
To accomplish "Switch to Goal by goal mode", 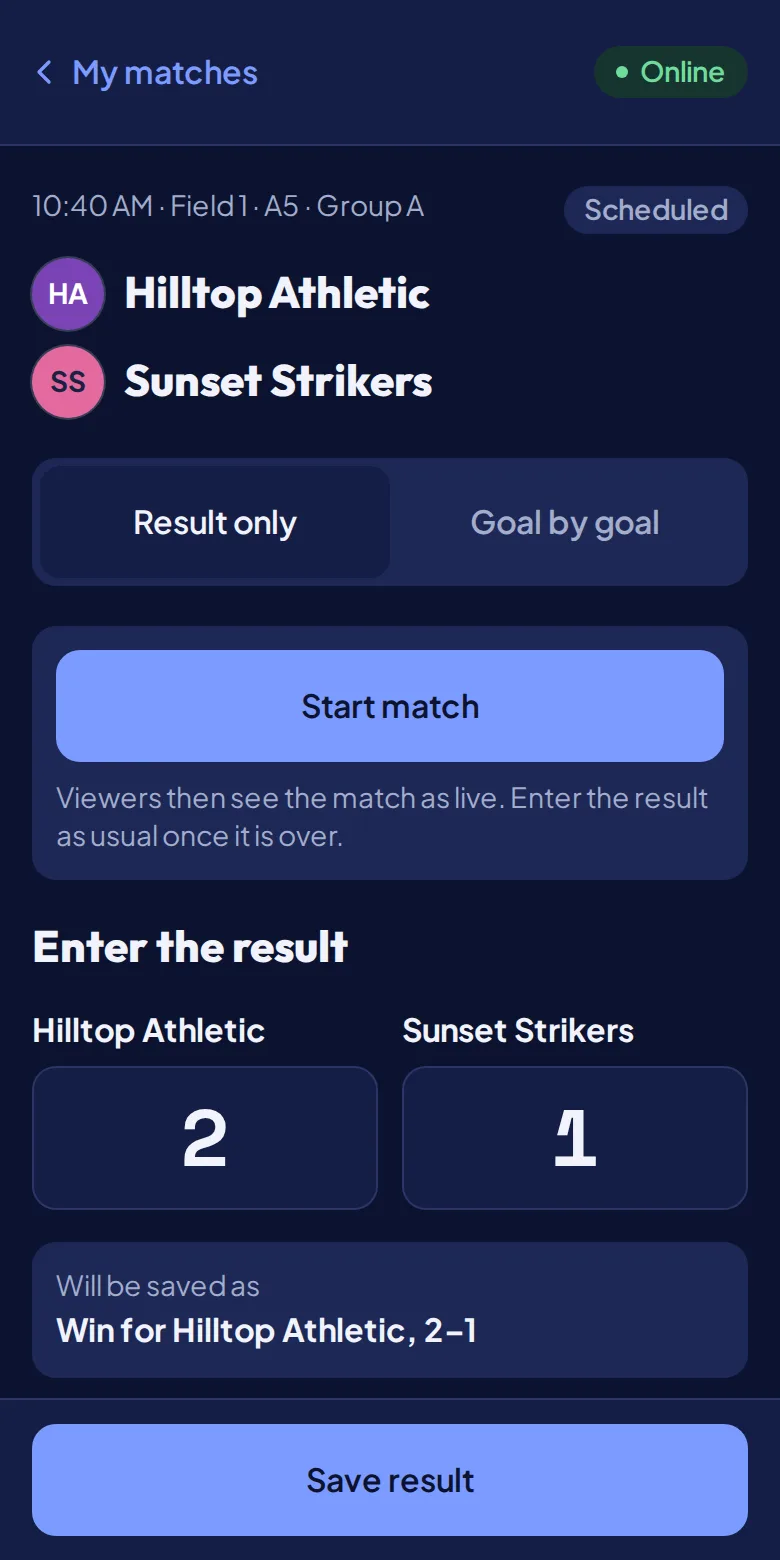I will (565, 522).
